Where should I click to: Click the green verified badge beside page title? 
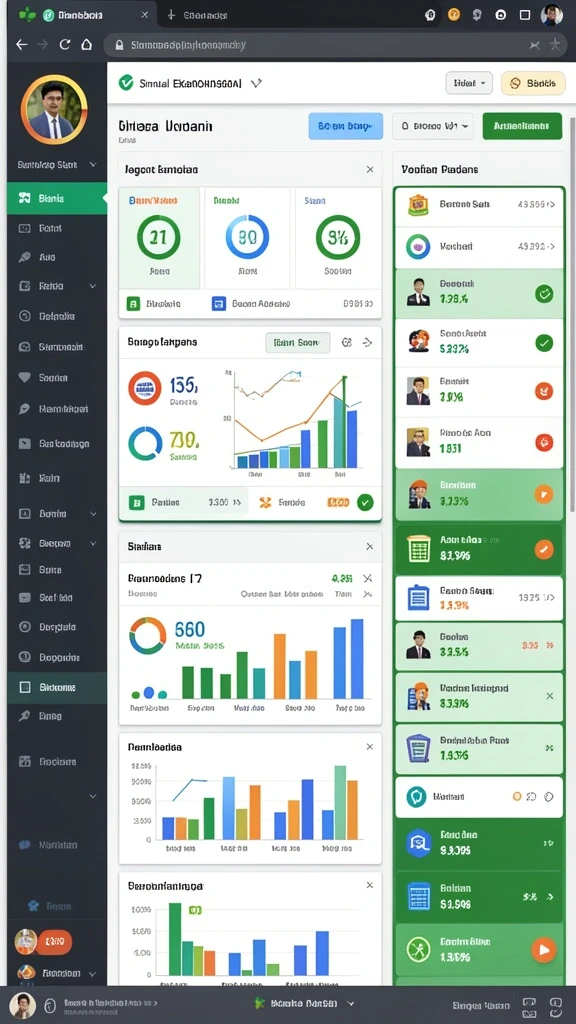tap(125, 83)
